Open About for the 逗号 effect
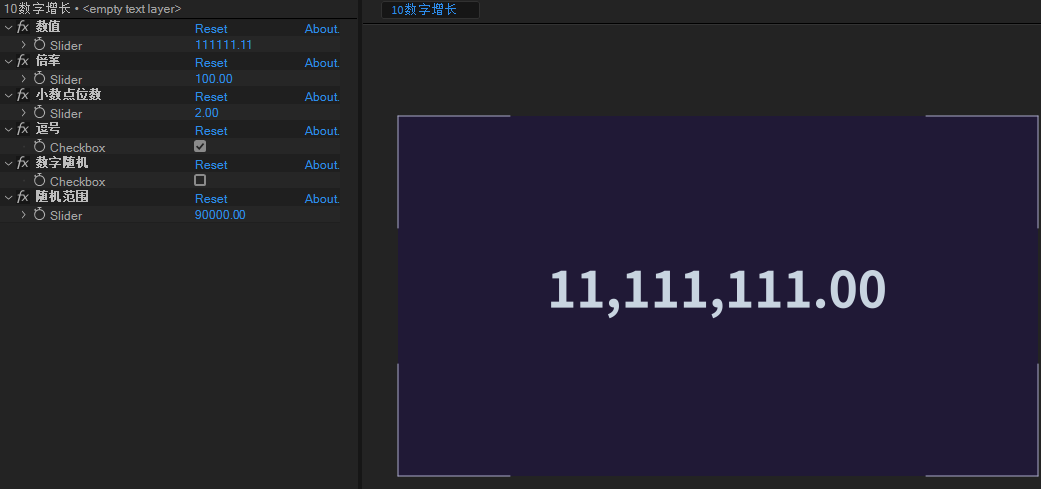Viewport: 1041px width, 489px height. [x=322, y=131]
